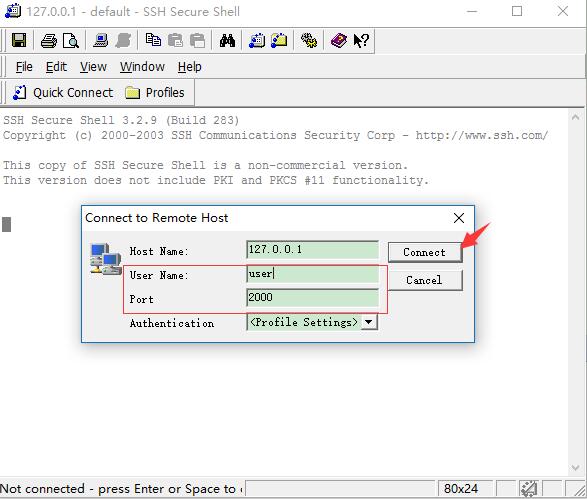Click the 'does not include PKI' text line
The width and height of the screenshot is (587, 499).
[x=216, y=180]
